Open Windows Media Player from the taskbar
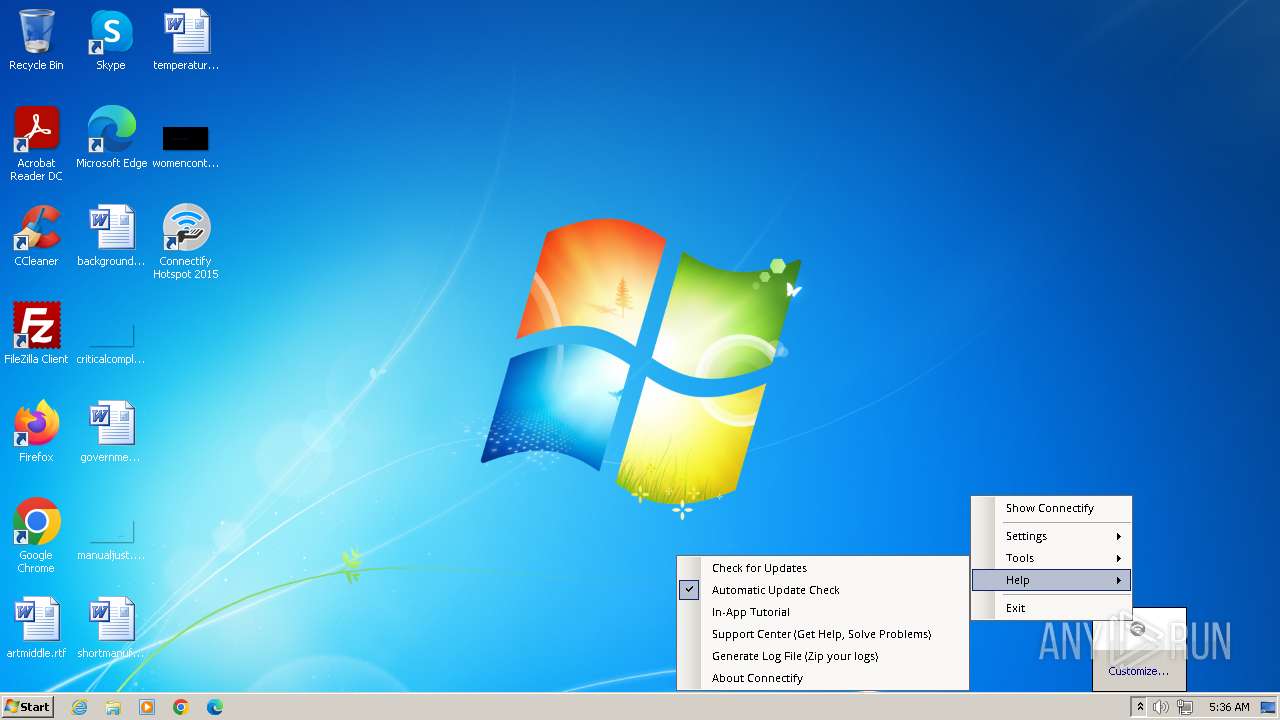Viewport: 1280px width, 720px height. [147, 707]
